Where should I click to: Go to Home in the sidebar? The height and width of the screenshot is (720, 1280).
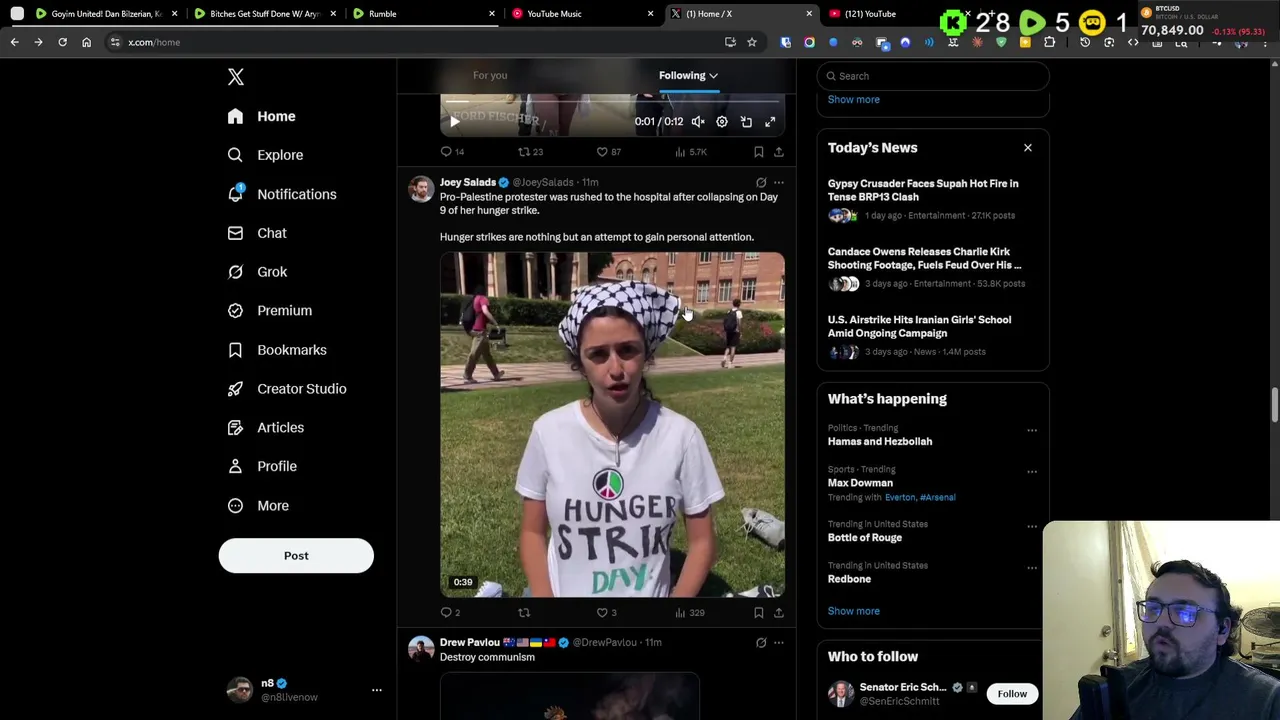[x=262, y=116]
